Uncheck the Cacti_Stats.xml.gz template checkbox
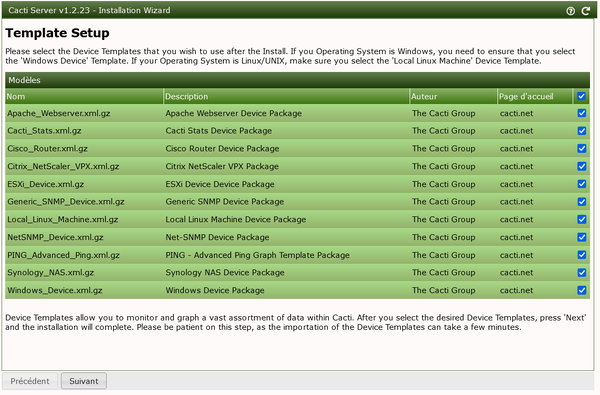This screenshot has width=600, height=395. [582, 131]
